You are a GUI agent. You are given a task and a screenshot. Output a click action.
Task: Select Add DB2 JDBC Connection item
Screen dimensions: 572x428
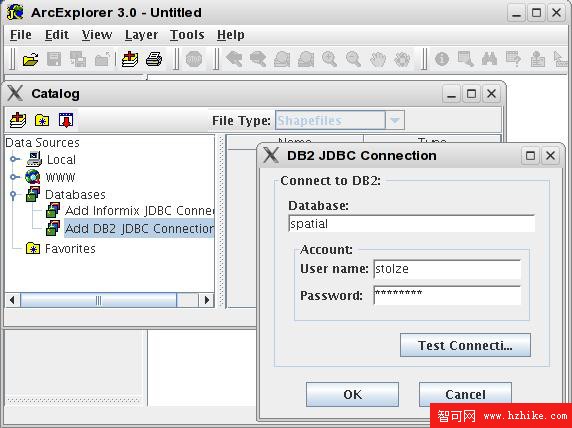click(x=139, y=228)
